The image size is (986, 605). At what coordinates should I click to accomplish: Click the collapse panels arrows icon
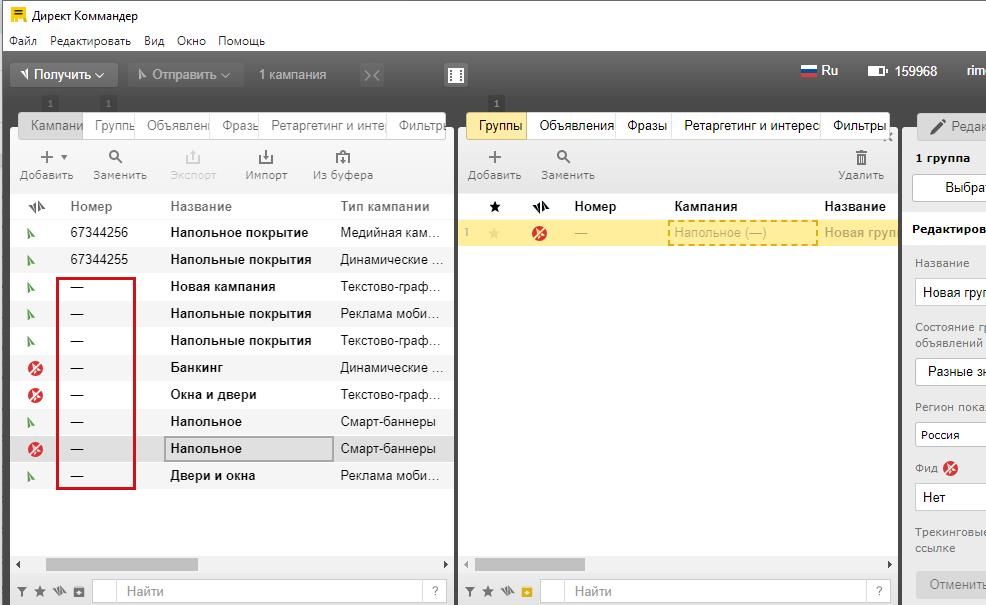pos(372,75)
